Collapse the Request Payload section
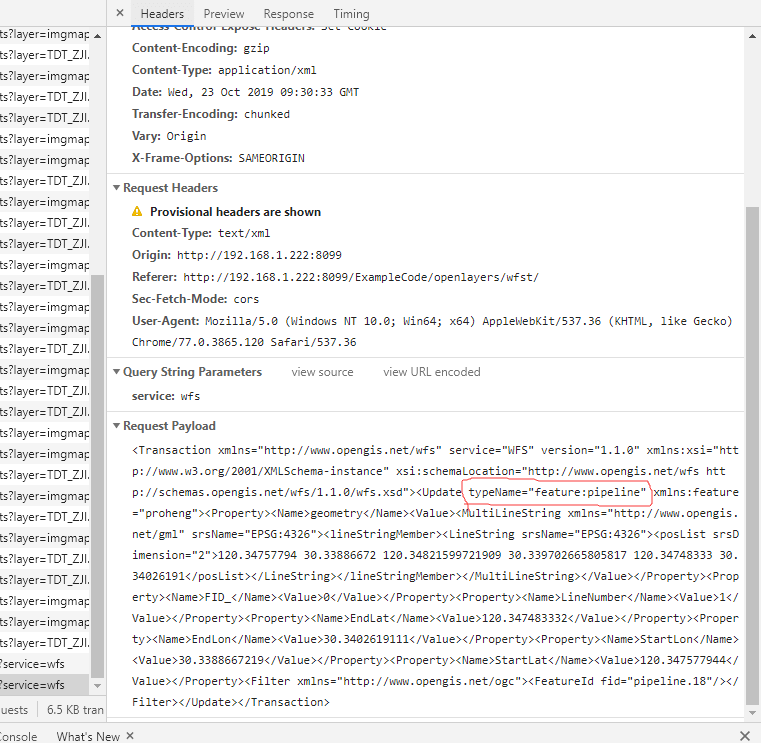The width and height of the screenshot is (761, 743). 117,426
